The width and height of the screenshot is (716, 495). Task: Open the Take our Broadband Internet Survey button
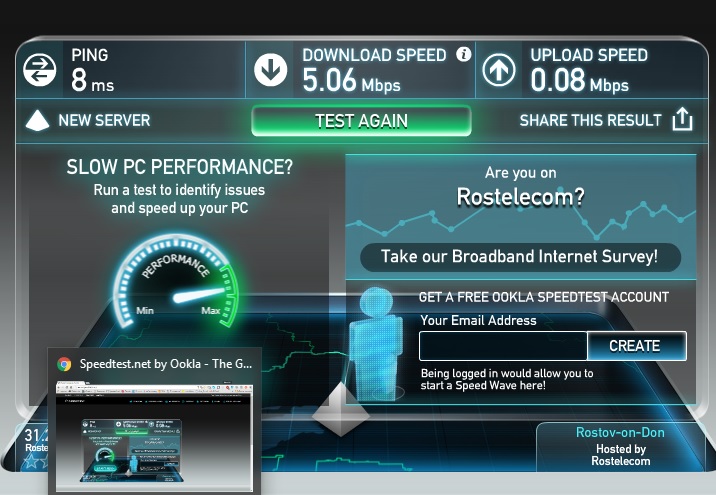coord(520,257)
